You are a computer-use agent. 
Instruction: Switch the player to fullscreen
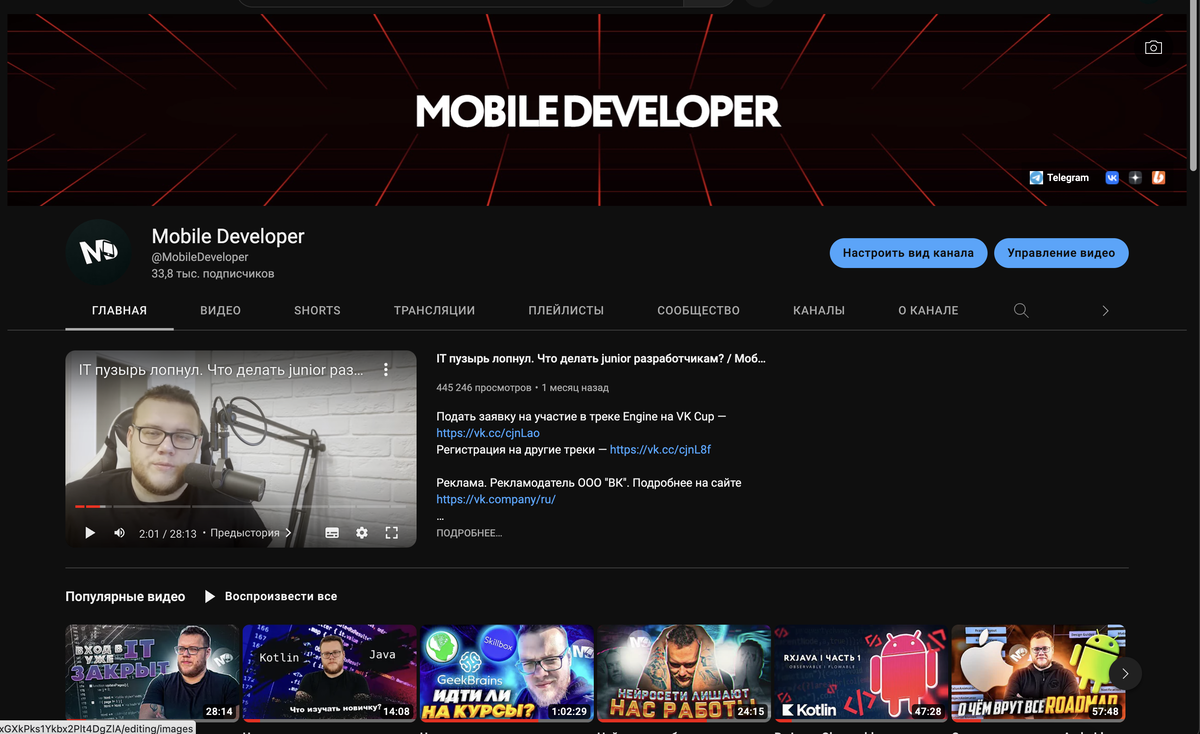click(392, 533)
